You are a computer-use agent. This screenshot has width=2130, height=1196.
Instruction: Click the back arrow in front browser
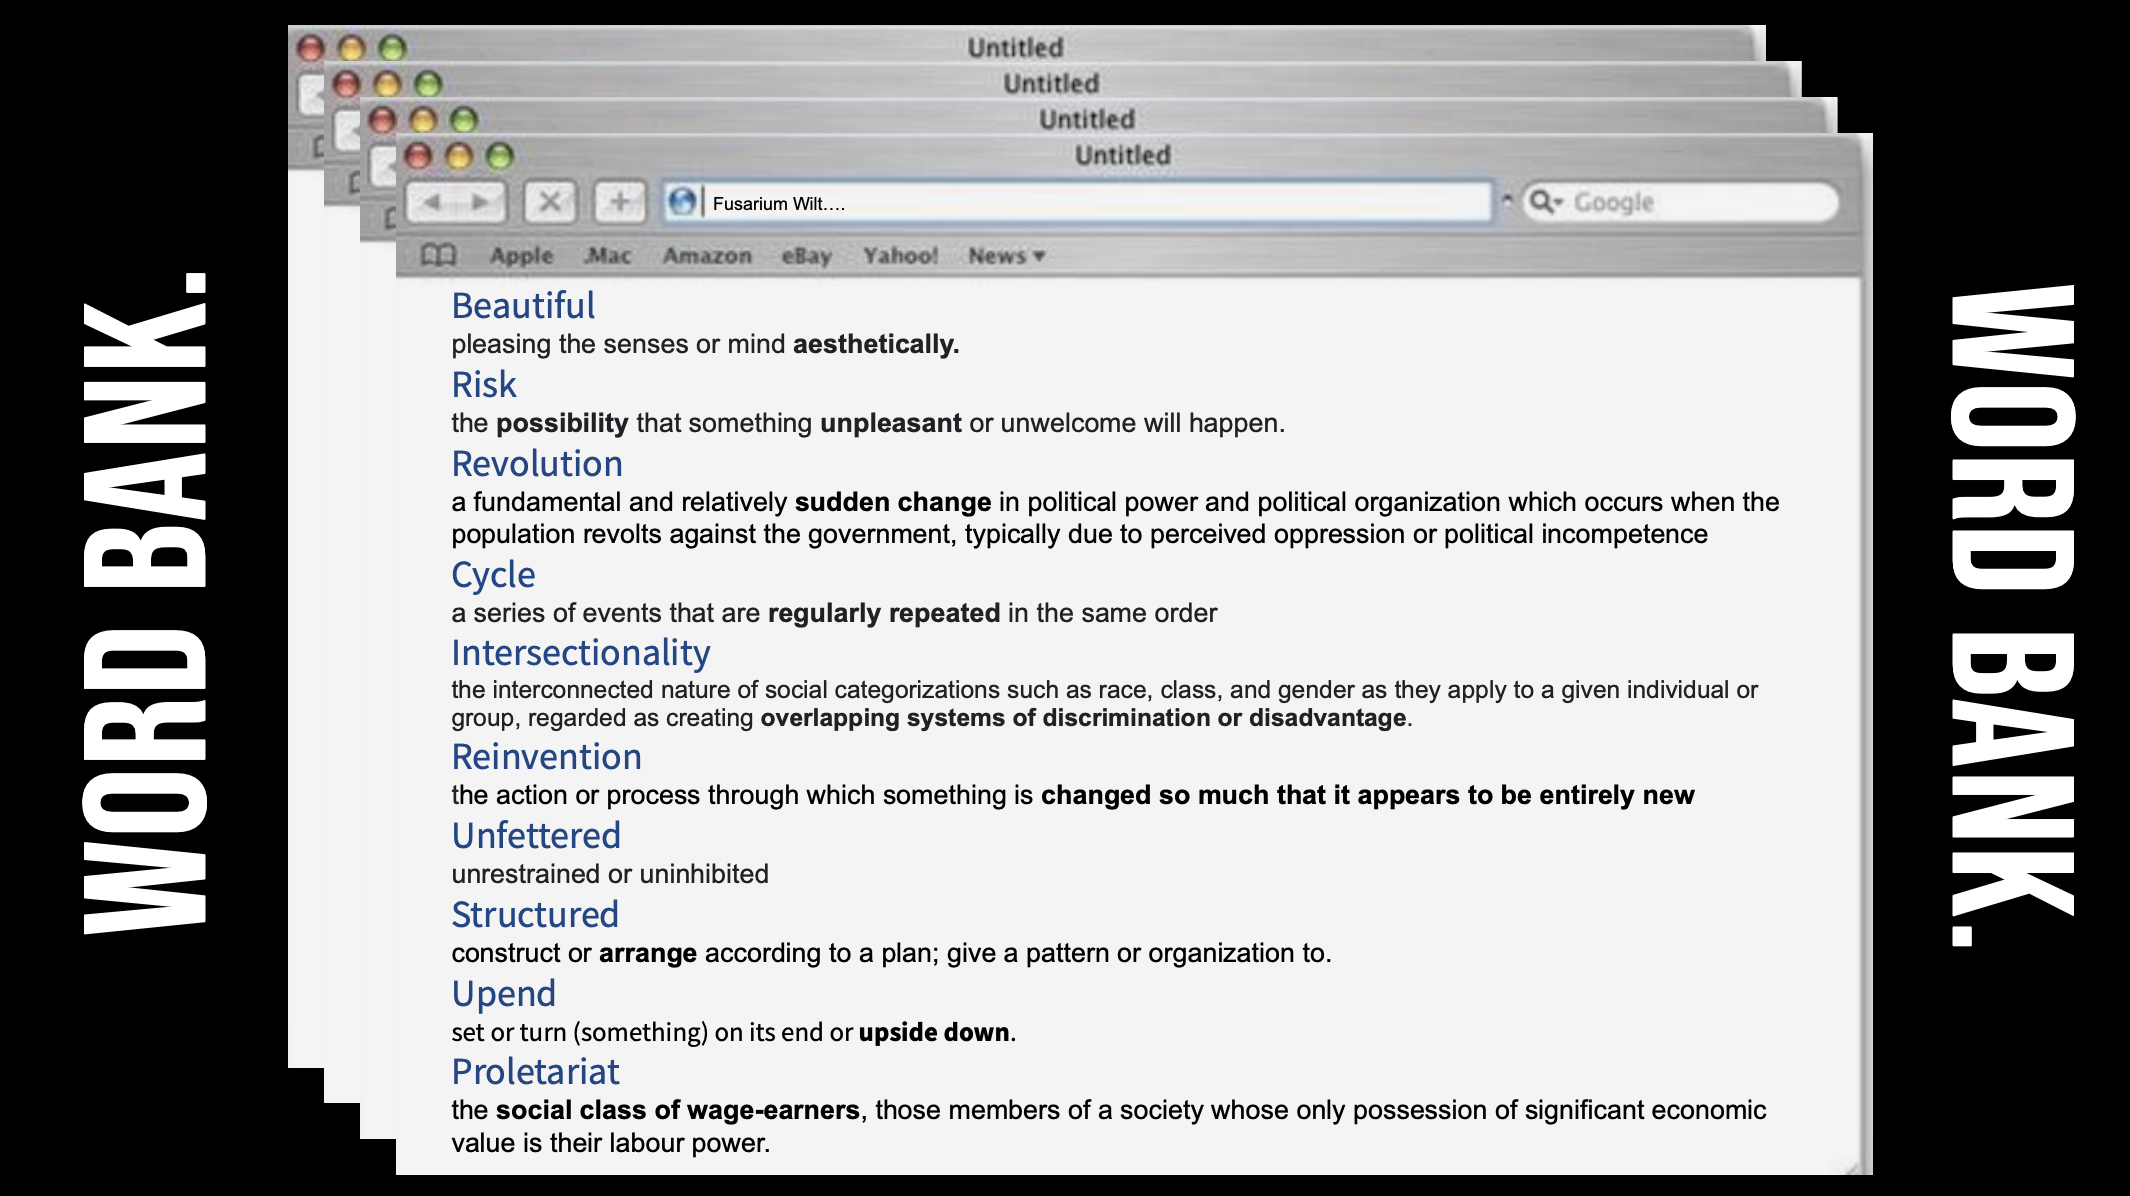click(433, 202)
